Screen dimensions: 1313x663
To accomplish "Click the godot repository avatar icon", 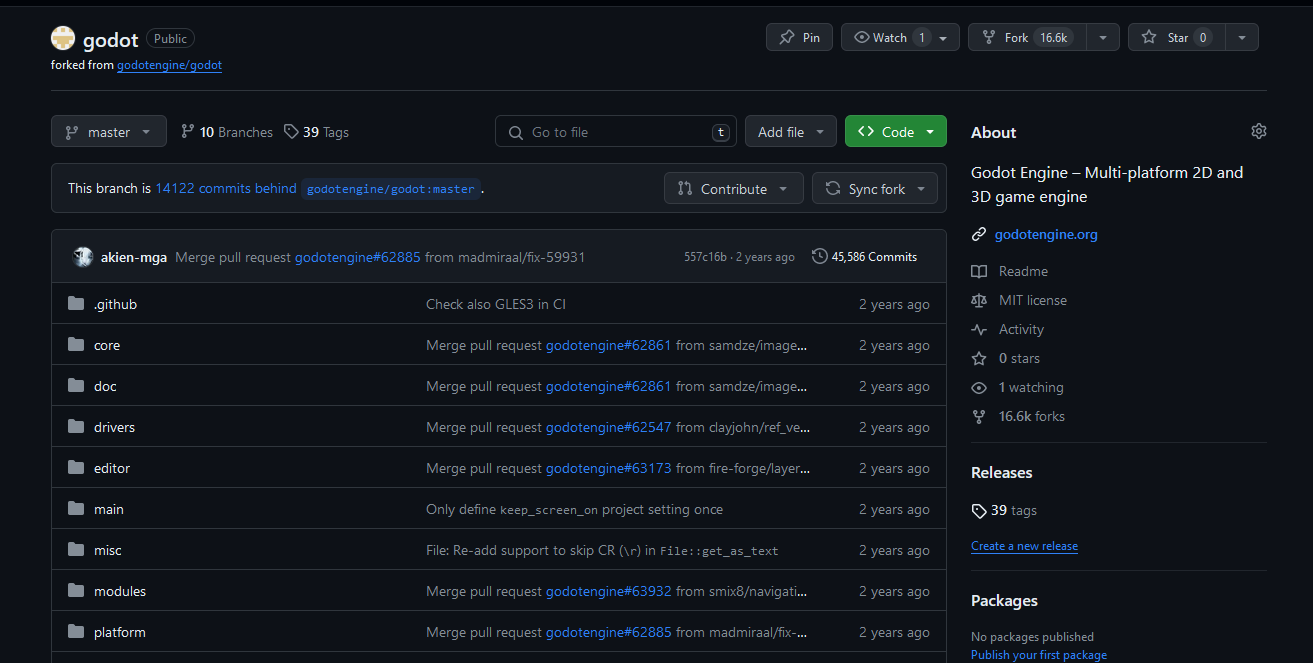I will [63, 38].
